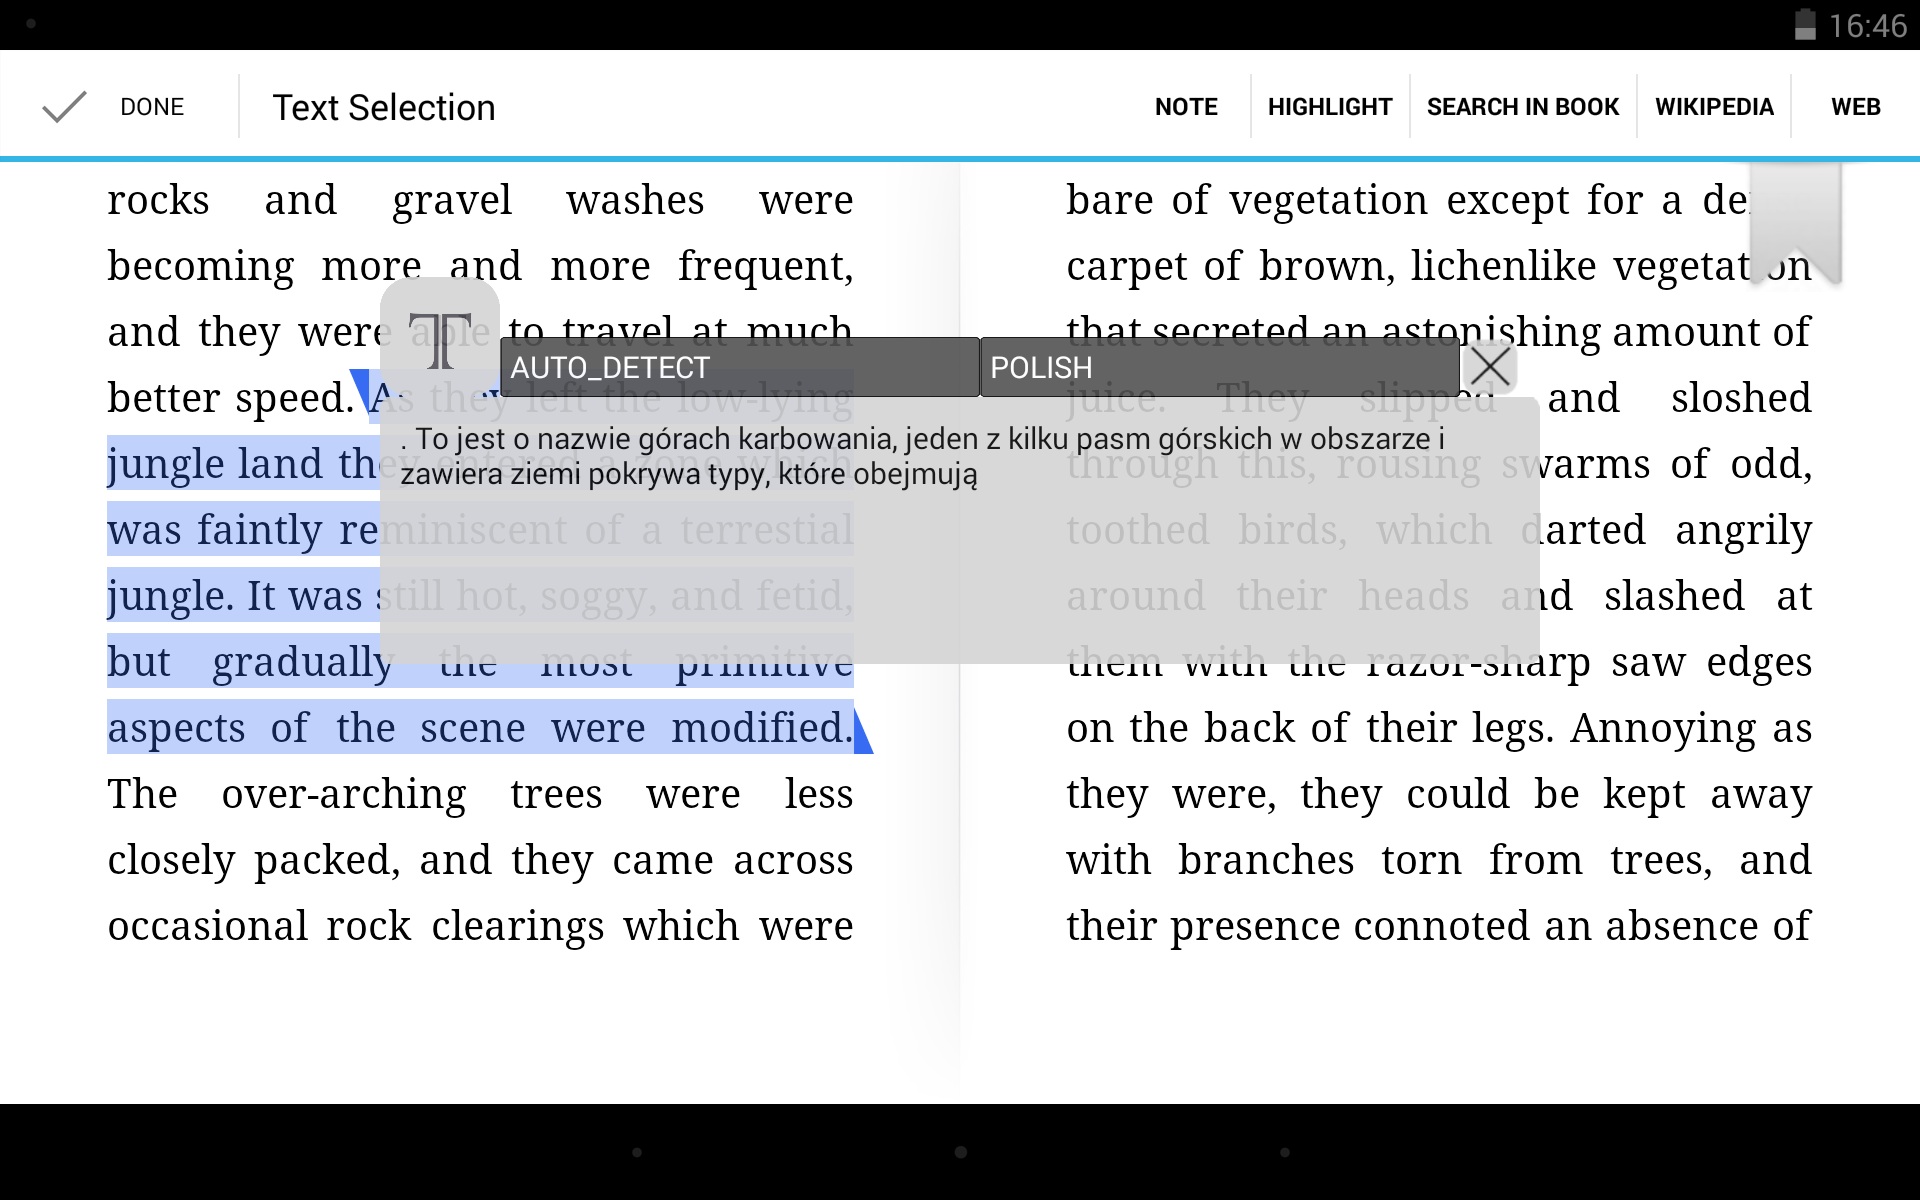Select AUTO_DETECT language option
Screen dimensions: 1920x1200
point(611,365)
